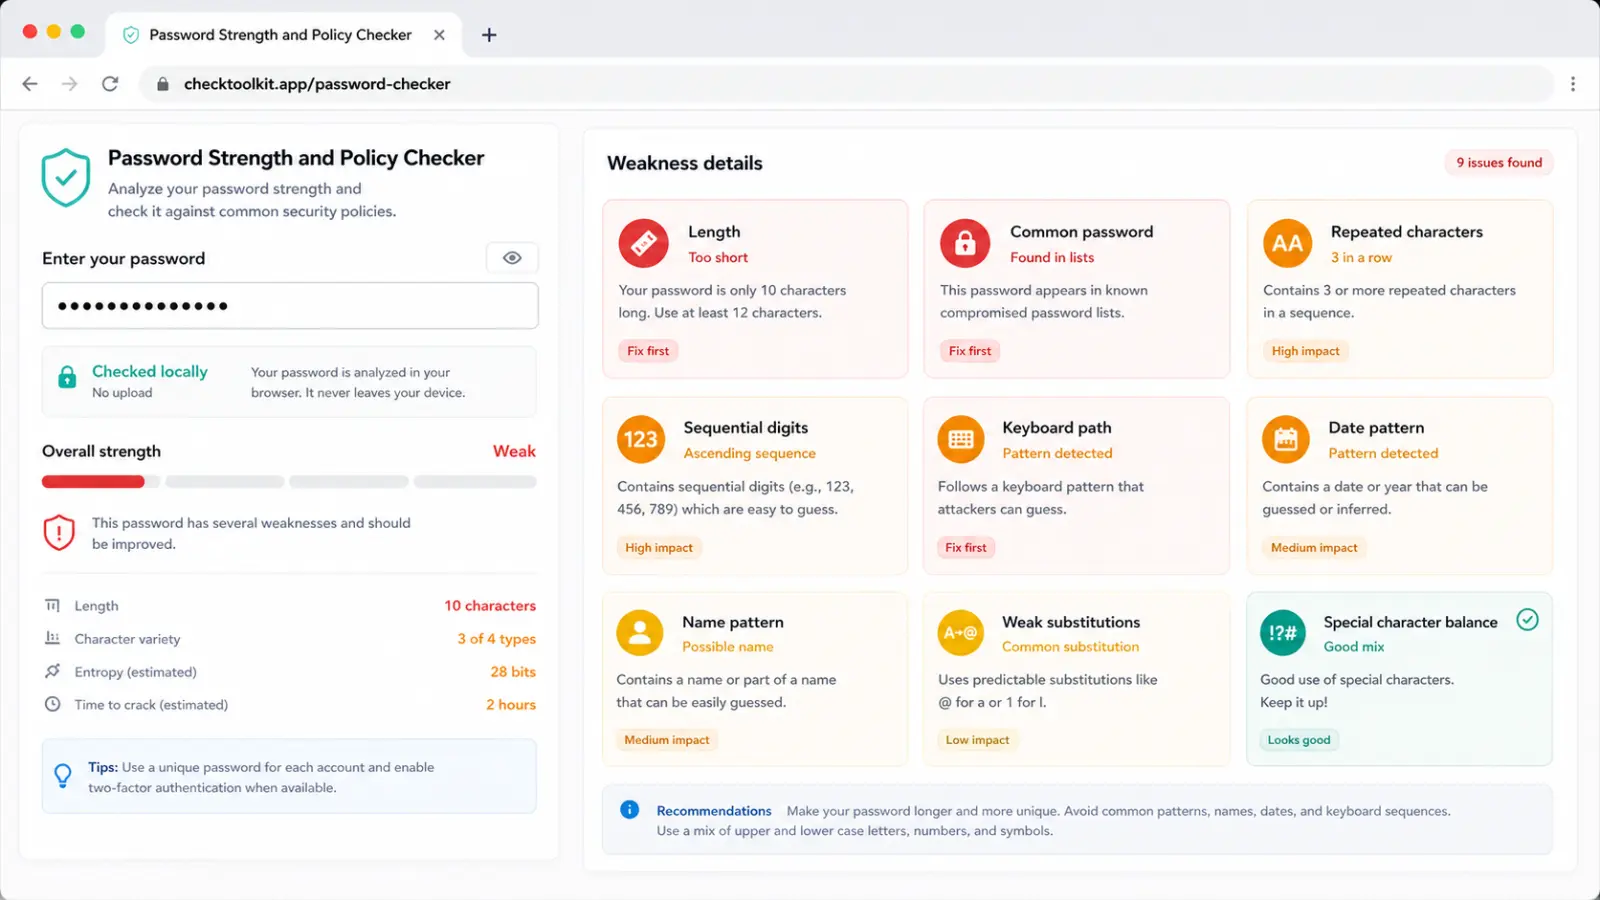Click the 10 characters value
Screen dimensions: 1600x900
point(490,606)
